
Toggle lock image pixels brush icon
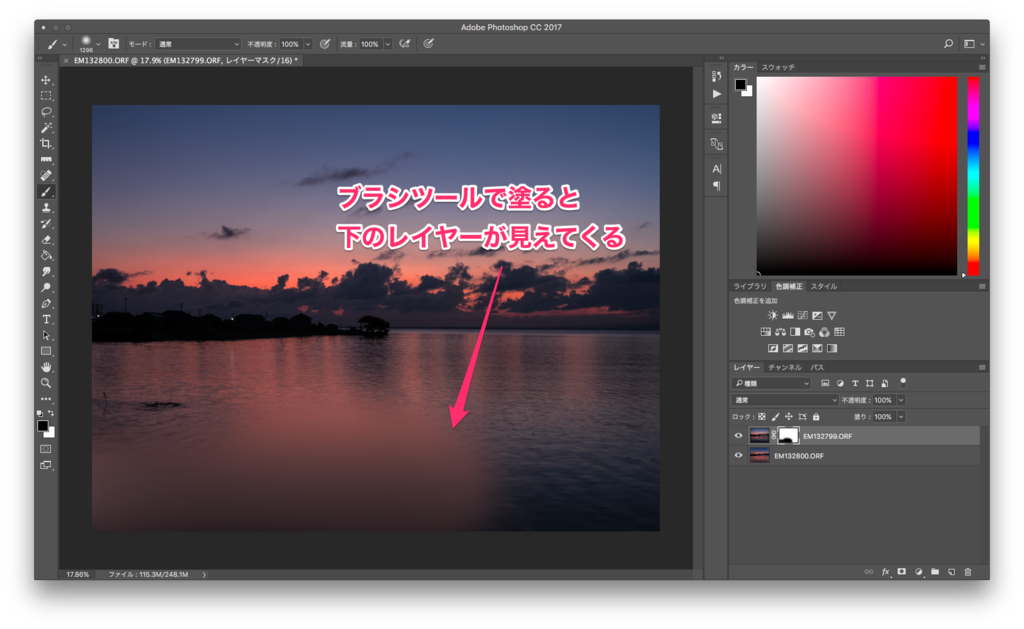click(x=775, y=417)
